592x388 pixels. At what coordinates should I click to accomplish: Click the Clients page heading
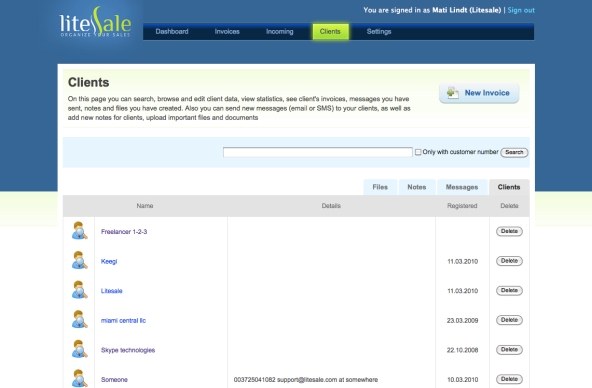click(x=88, y=82)
